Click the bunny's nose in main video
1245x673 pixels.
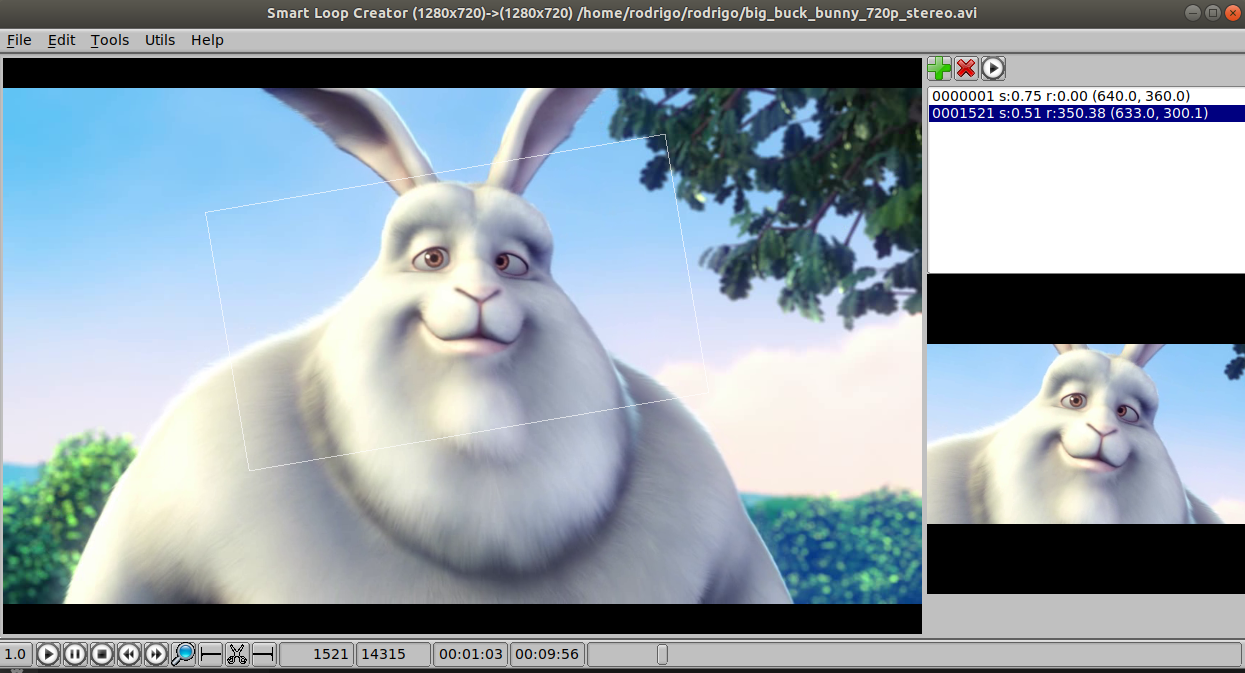pos(478,295)
